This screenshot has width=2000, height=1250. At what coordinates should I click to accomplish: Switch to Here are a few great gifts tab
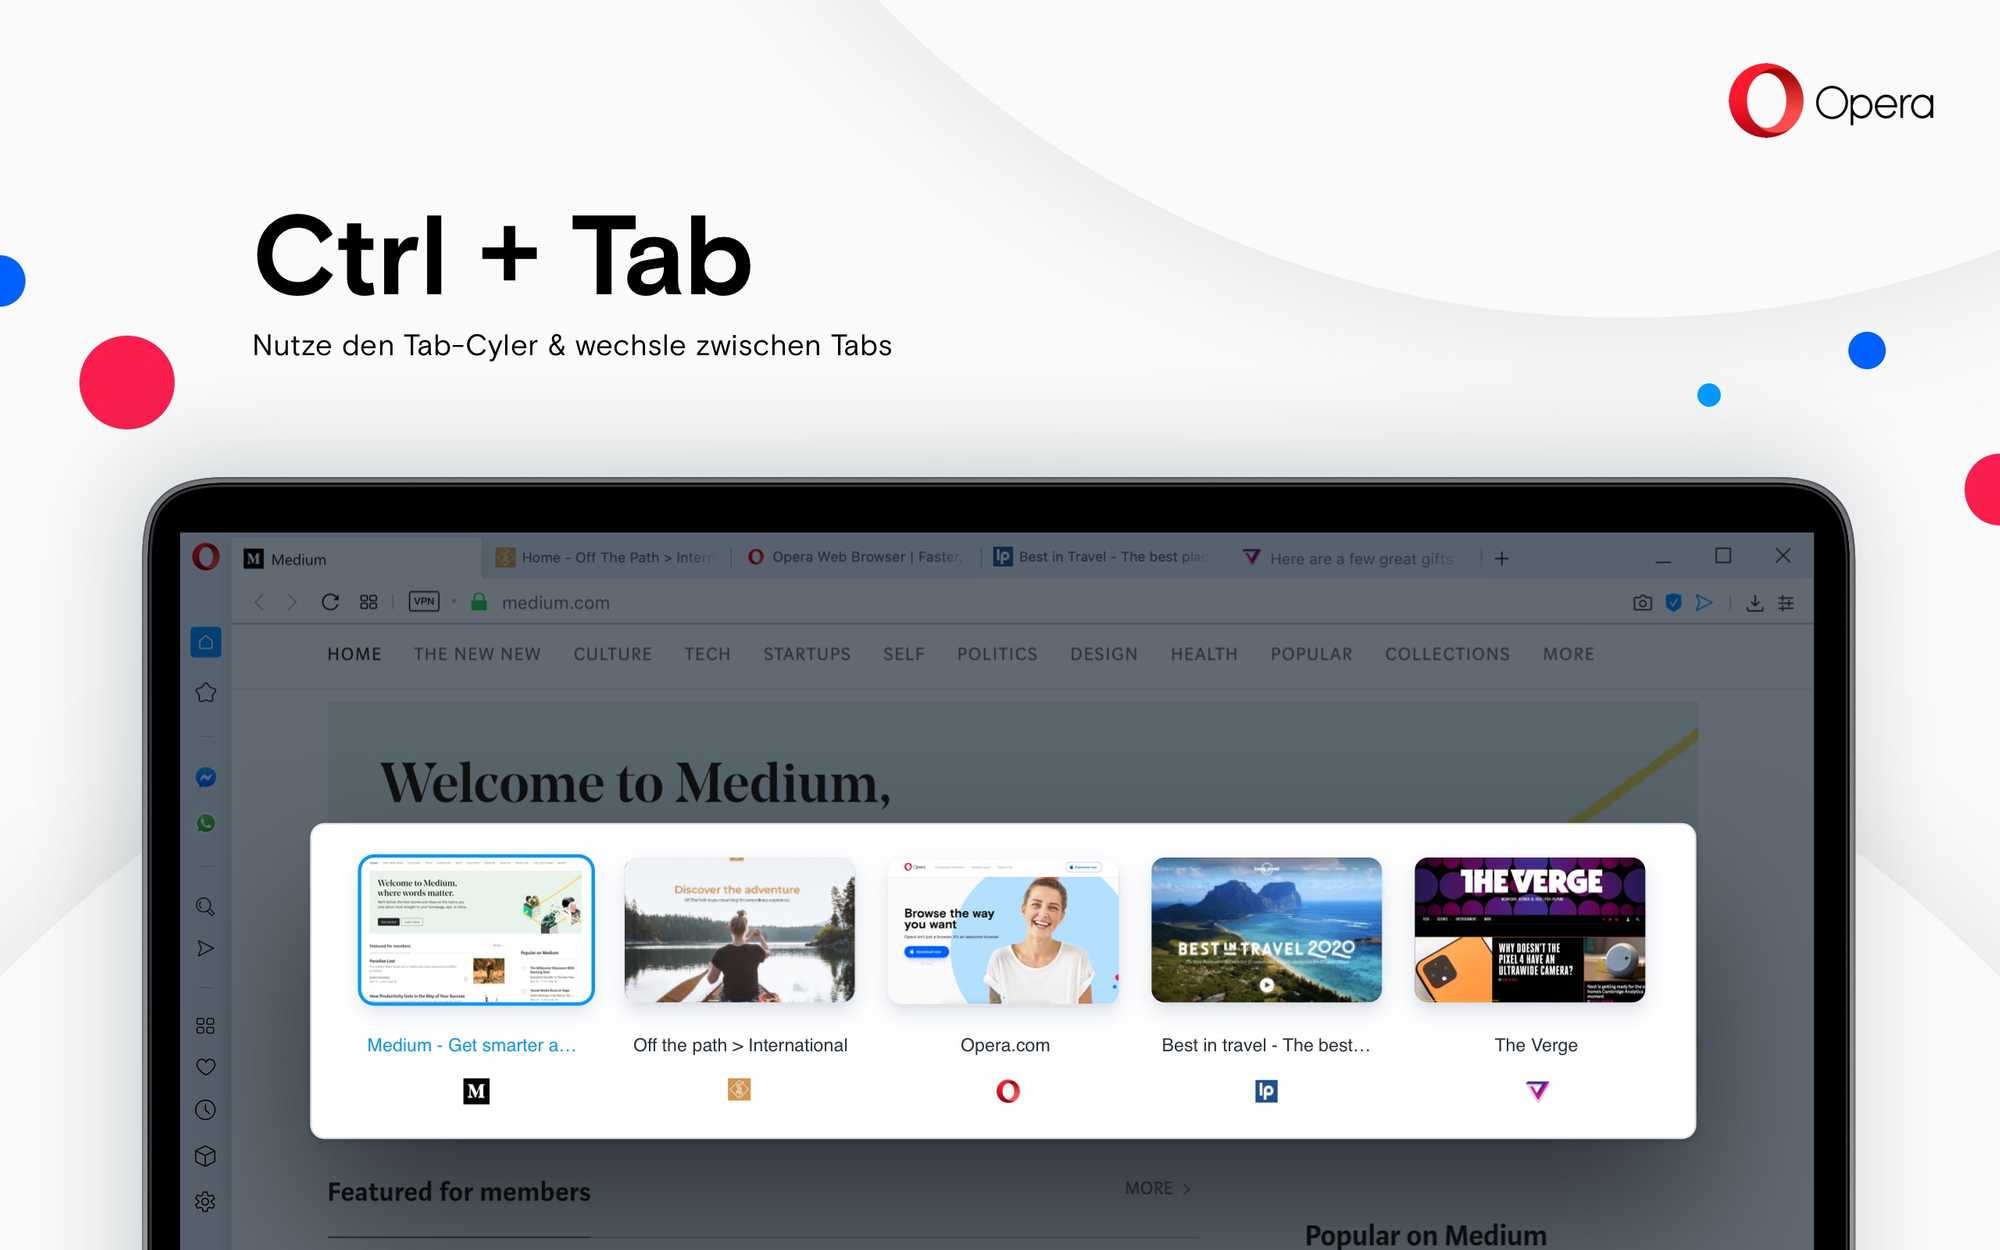[1355, 558]
